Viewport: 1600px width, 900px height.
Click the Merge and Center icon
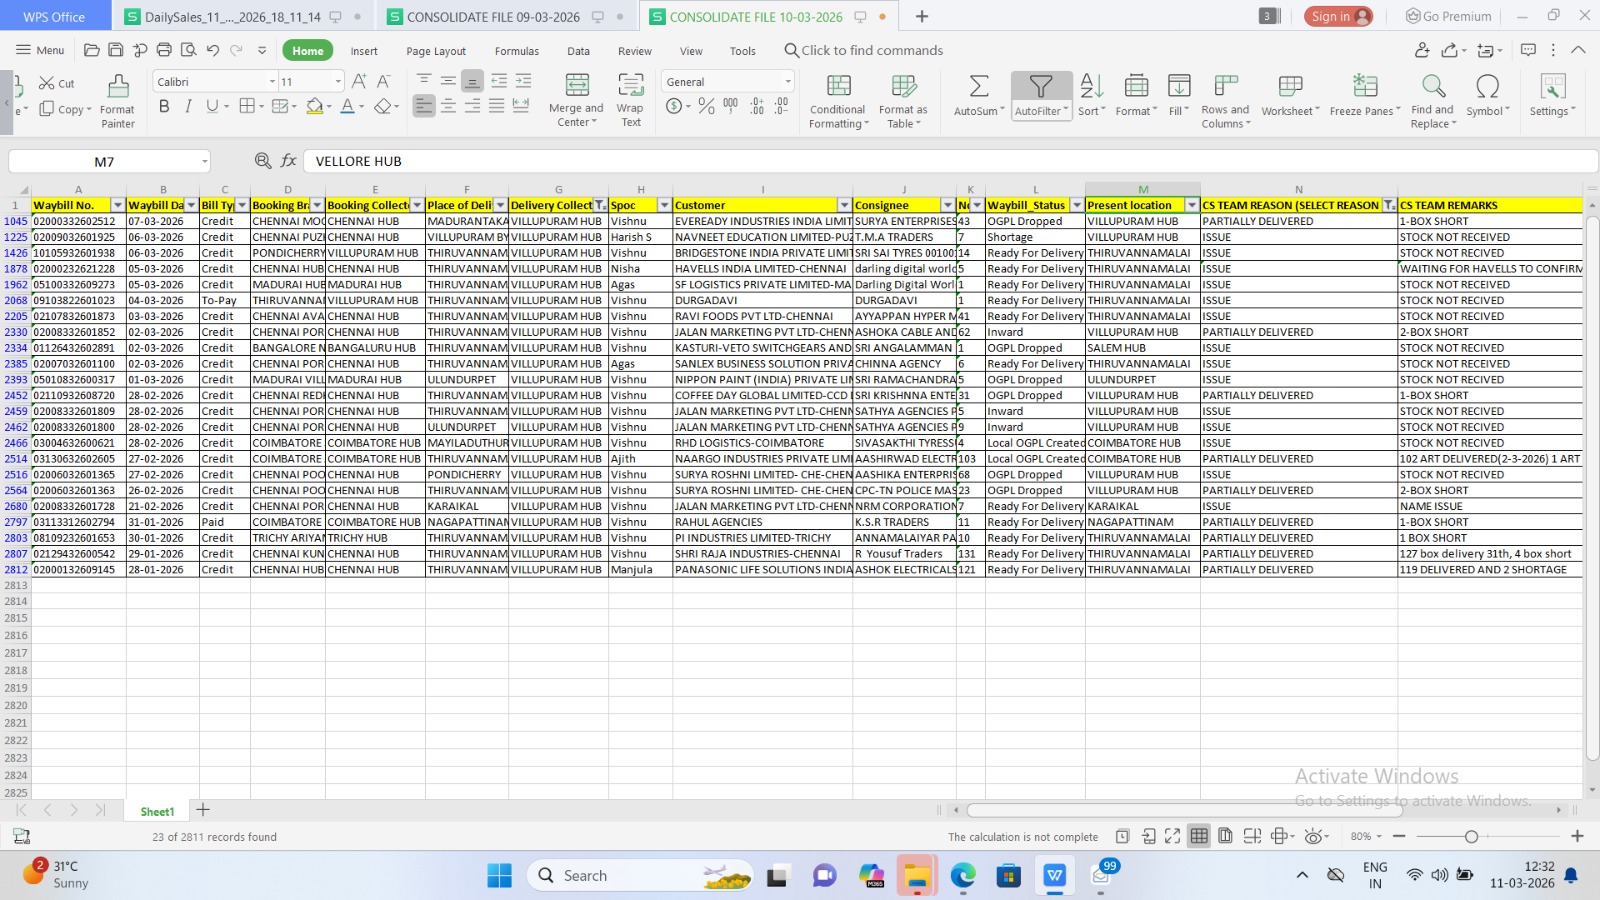(576, 87)
